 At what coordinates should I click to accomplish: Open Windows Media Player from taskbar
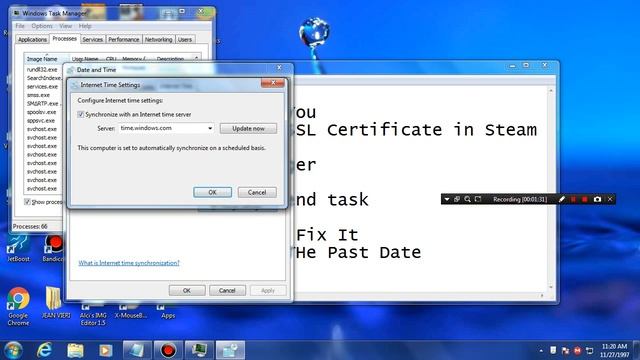pos(105,350)
